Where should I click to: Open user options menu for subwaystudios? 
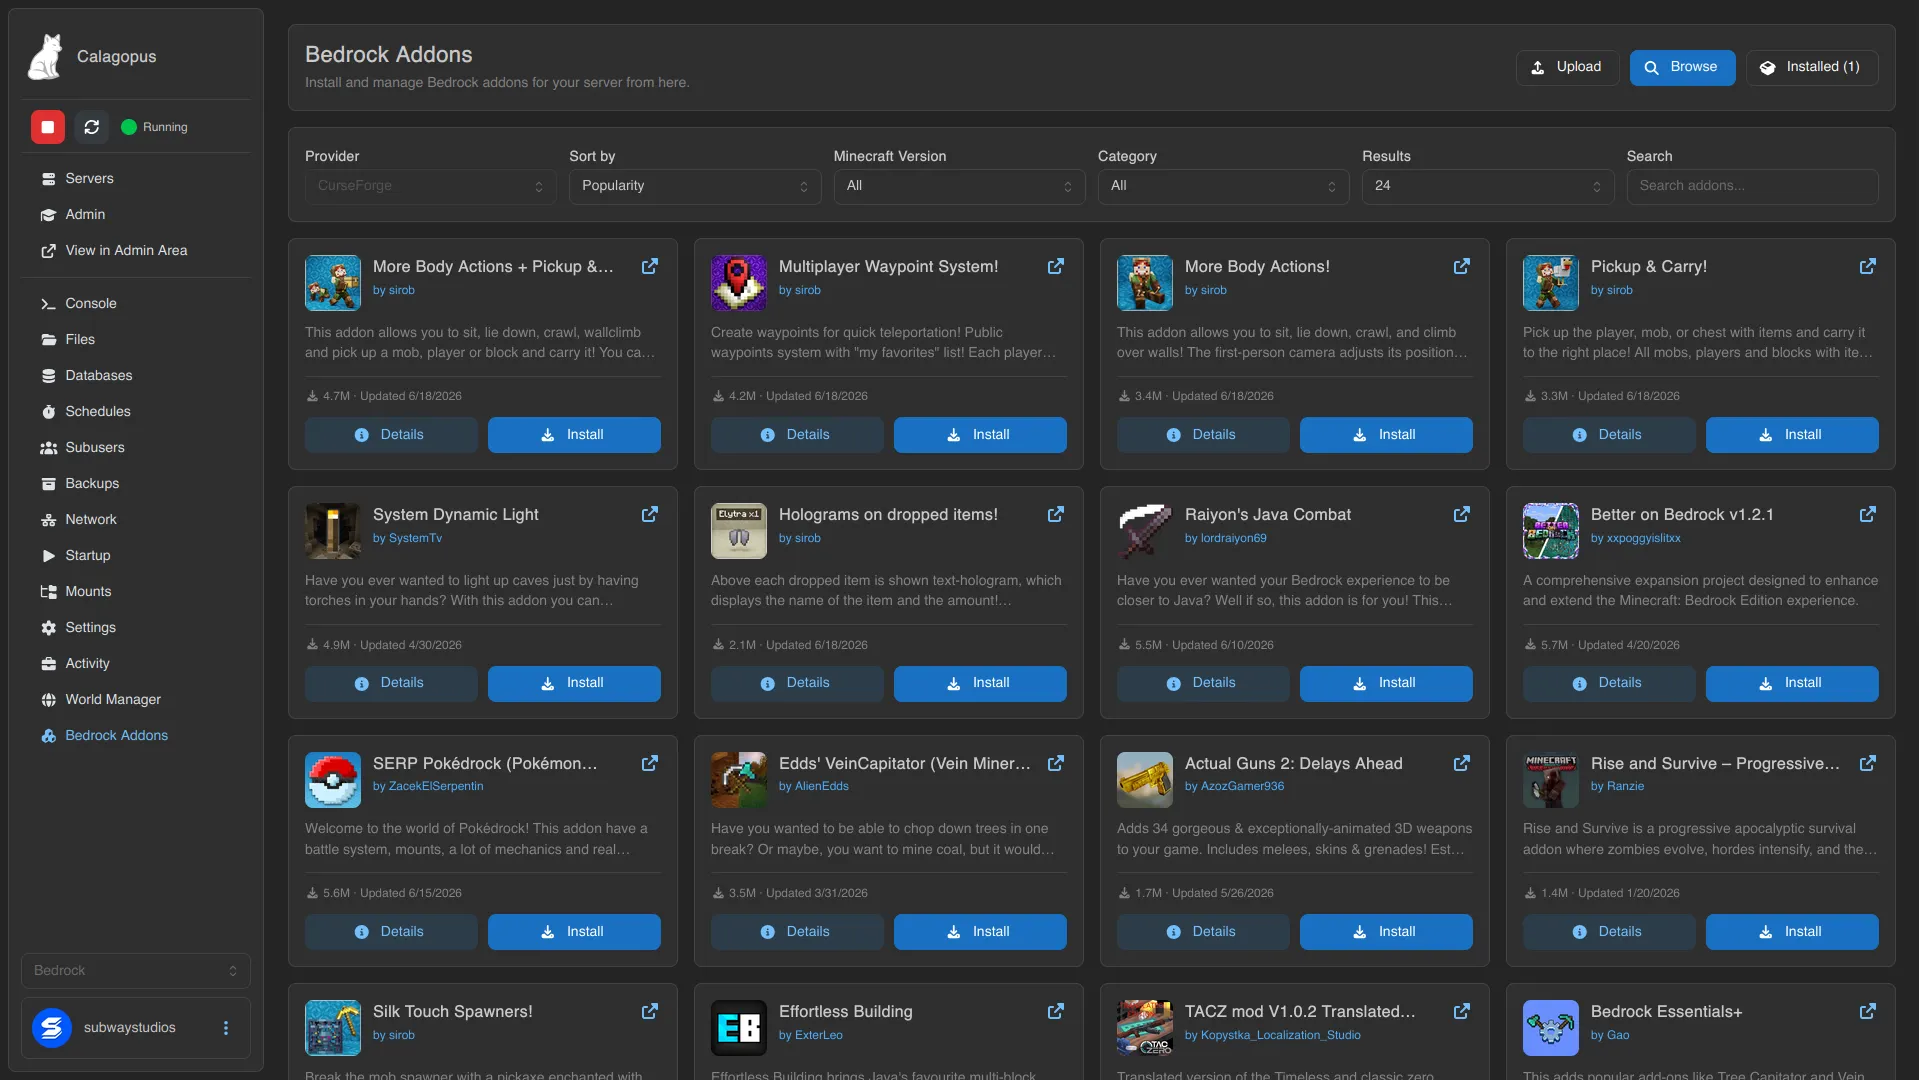point(226,1028)
